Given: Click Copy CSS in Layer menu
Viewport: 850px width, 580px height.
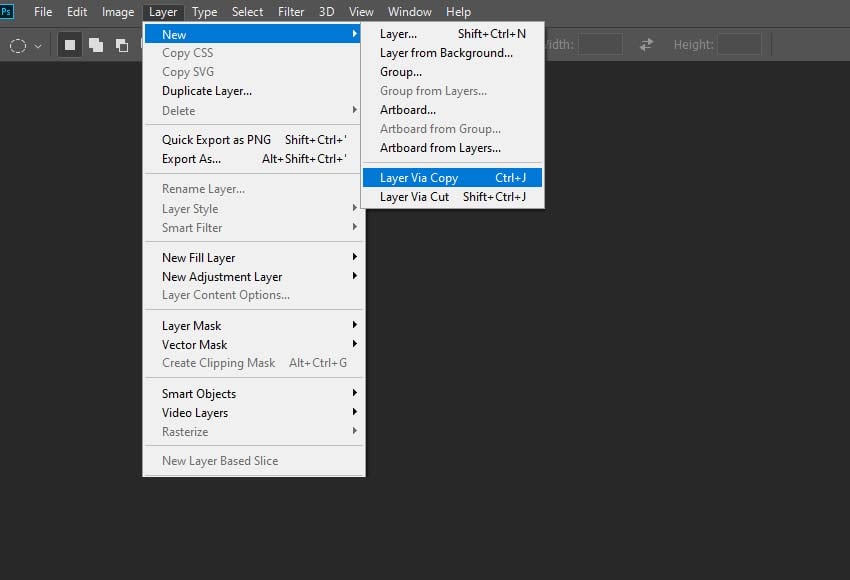Looking at the screenshot, I should tap(253, 53).
